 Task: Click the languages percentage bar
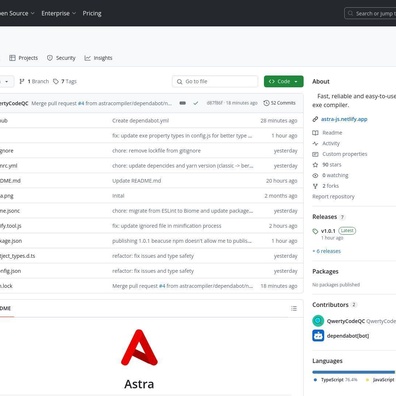[354, 372]
